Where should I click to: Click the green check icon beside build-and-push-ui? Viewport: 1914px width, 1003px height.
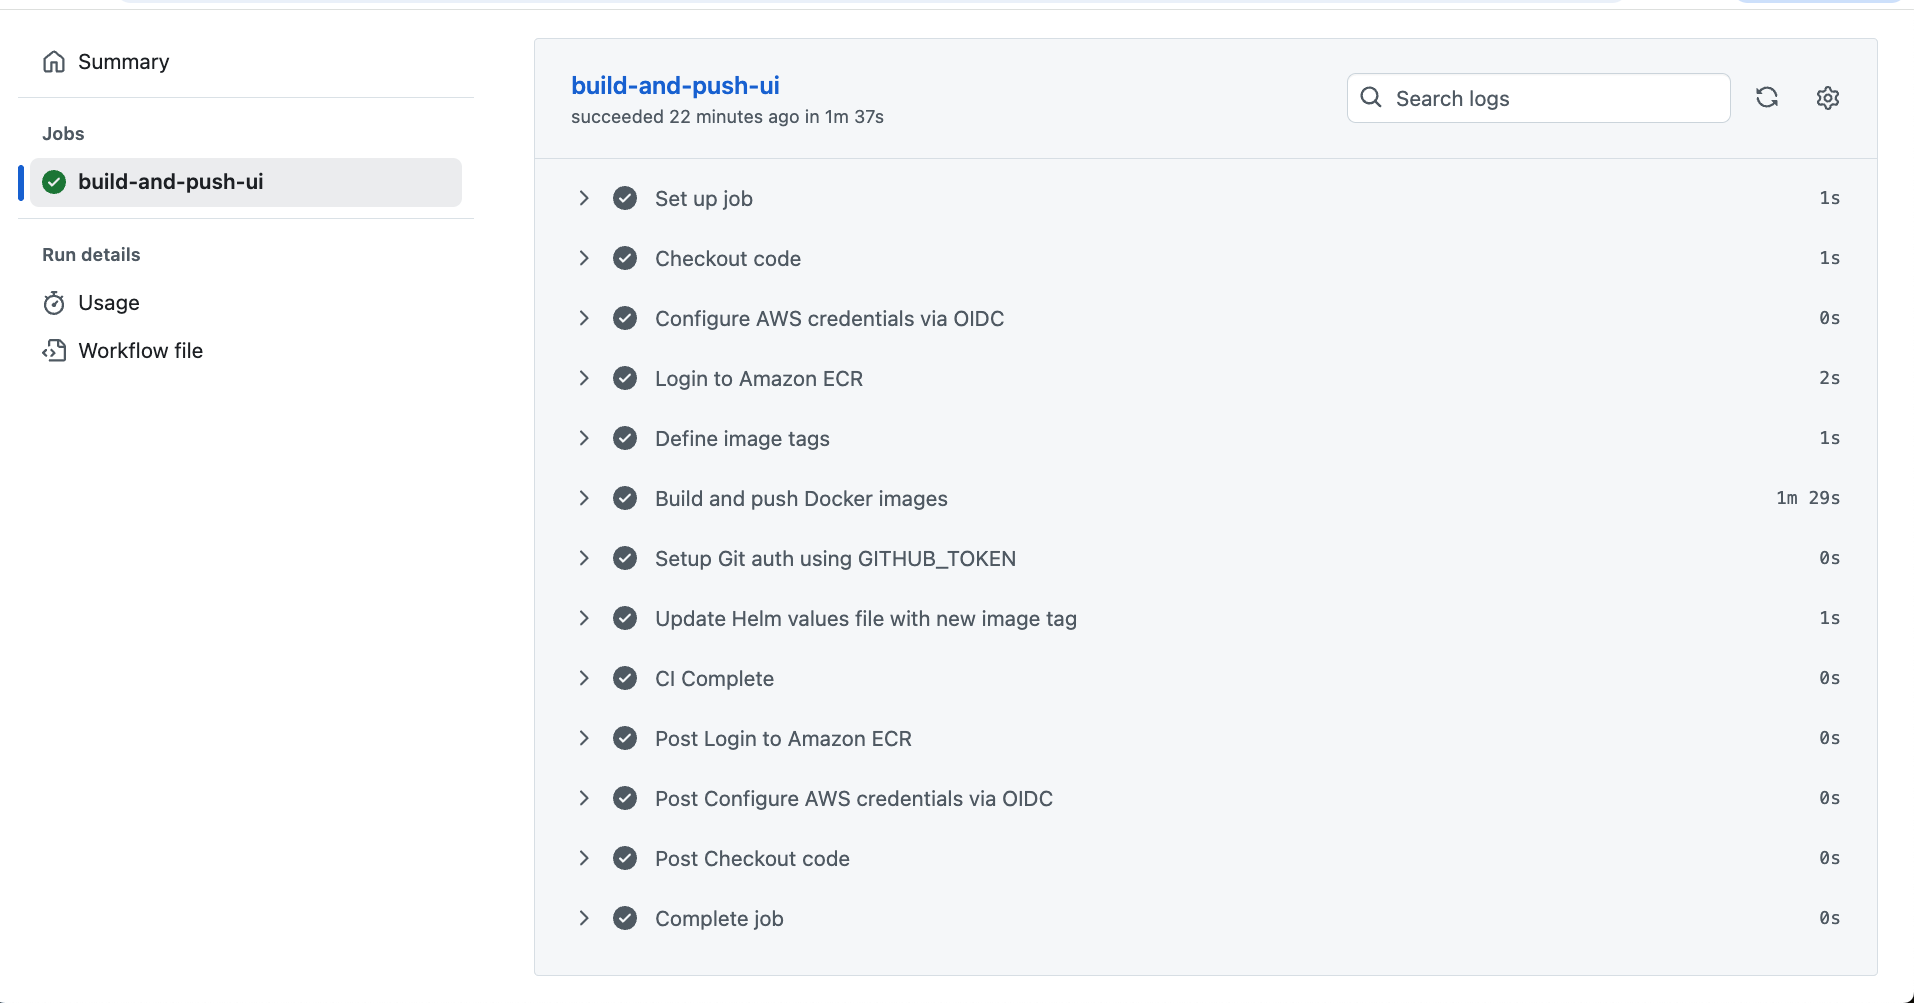54,182
